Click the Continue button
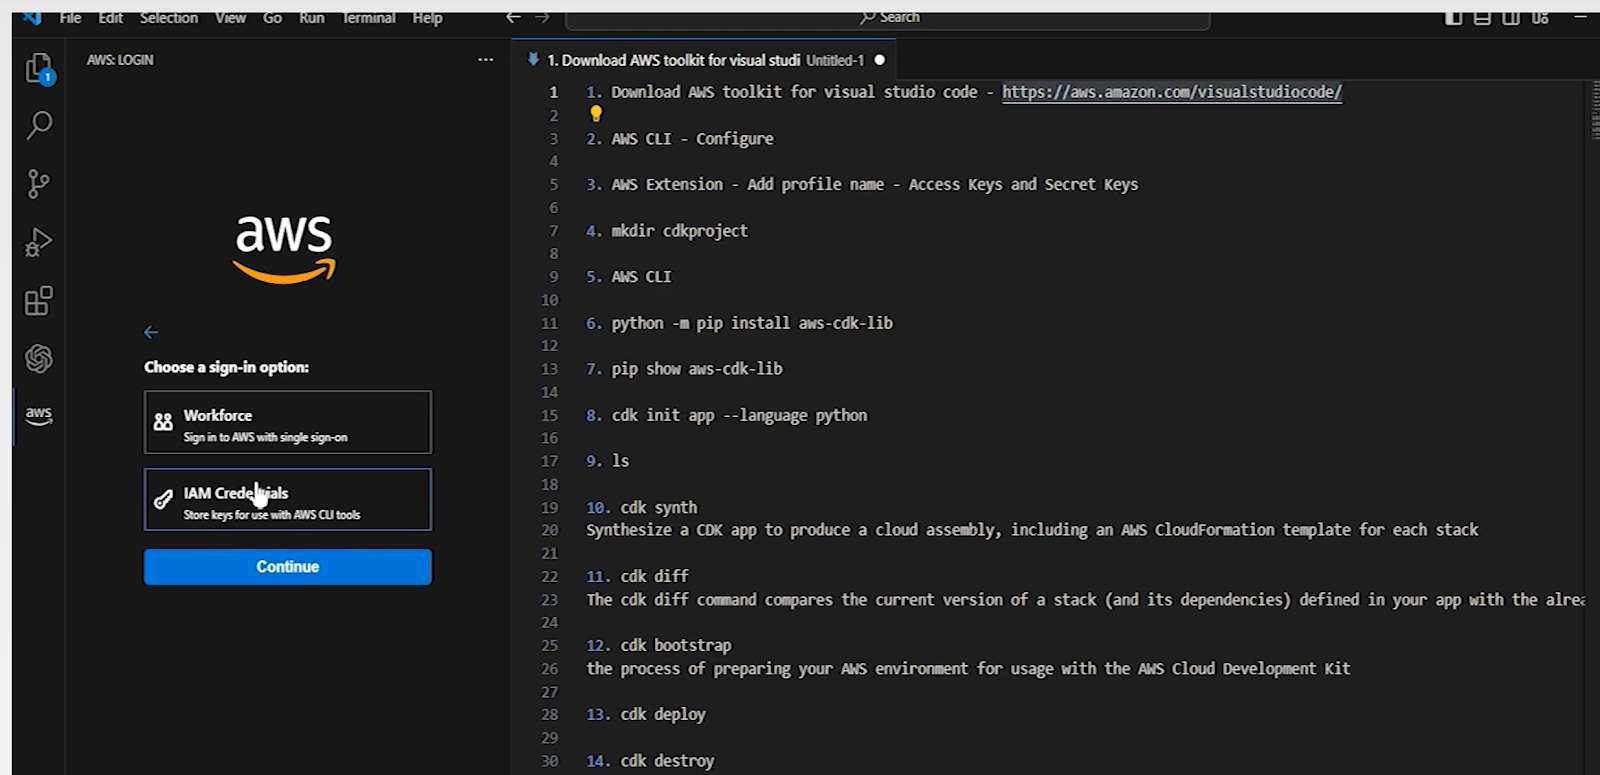1600x775 pixels. point(288,567)
